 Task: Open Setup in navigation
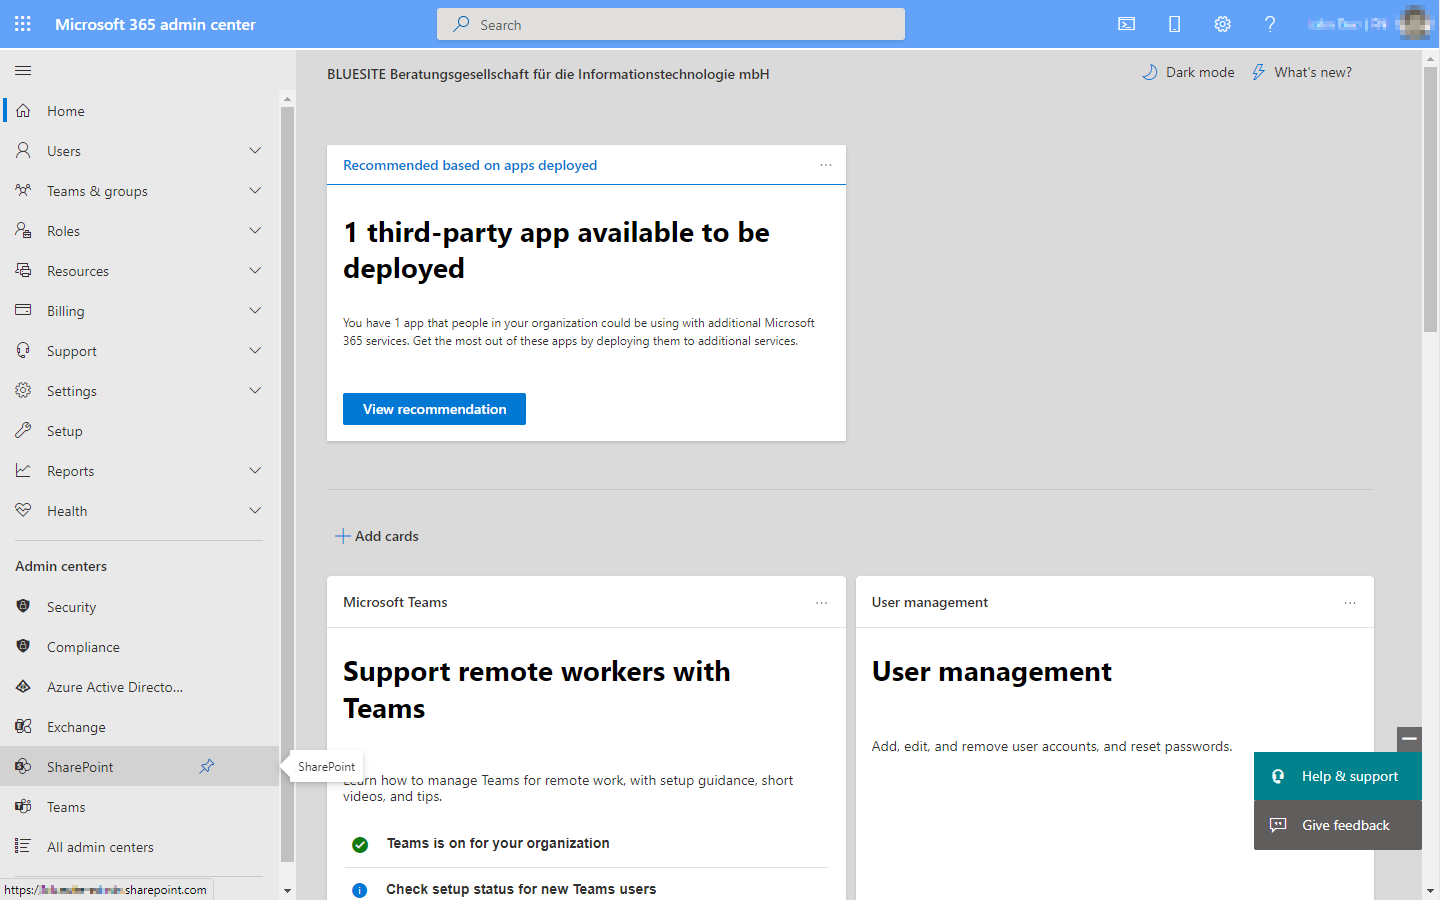click(x=140, y=431)
